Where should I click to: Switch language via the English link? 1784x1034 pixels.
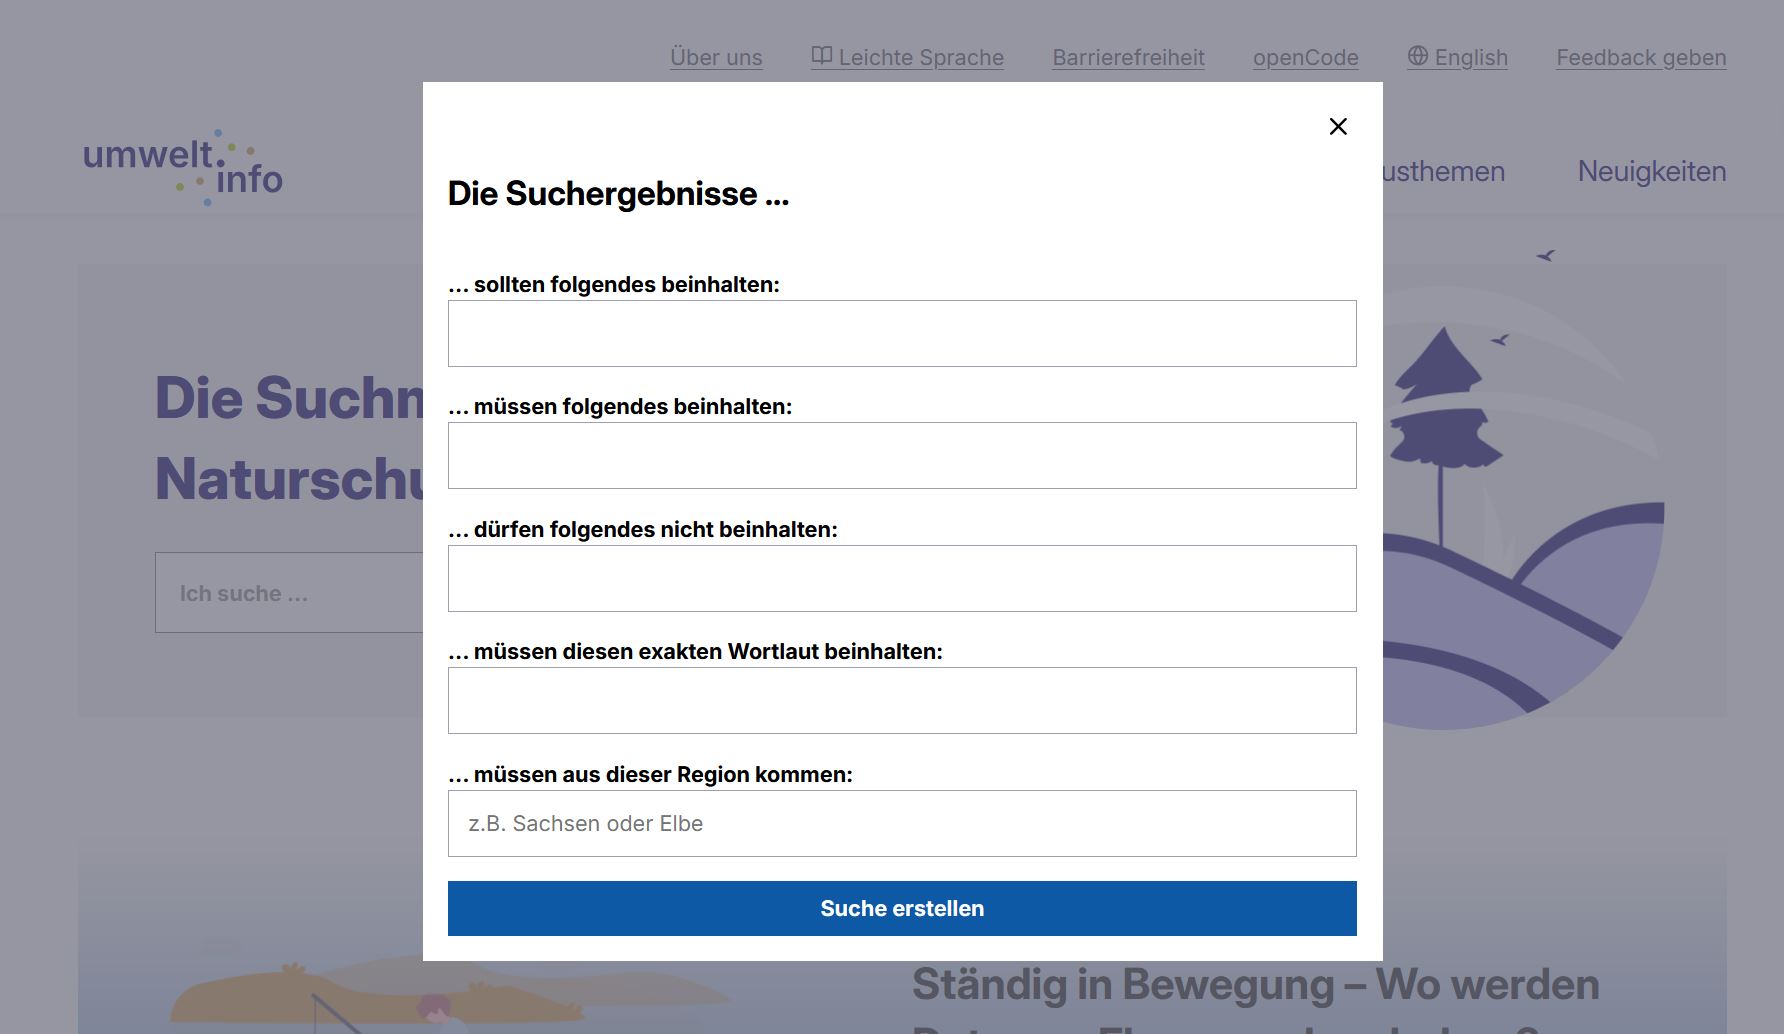1470,58
